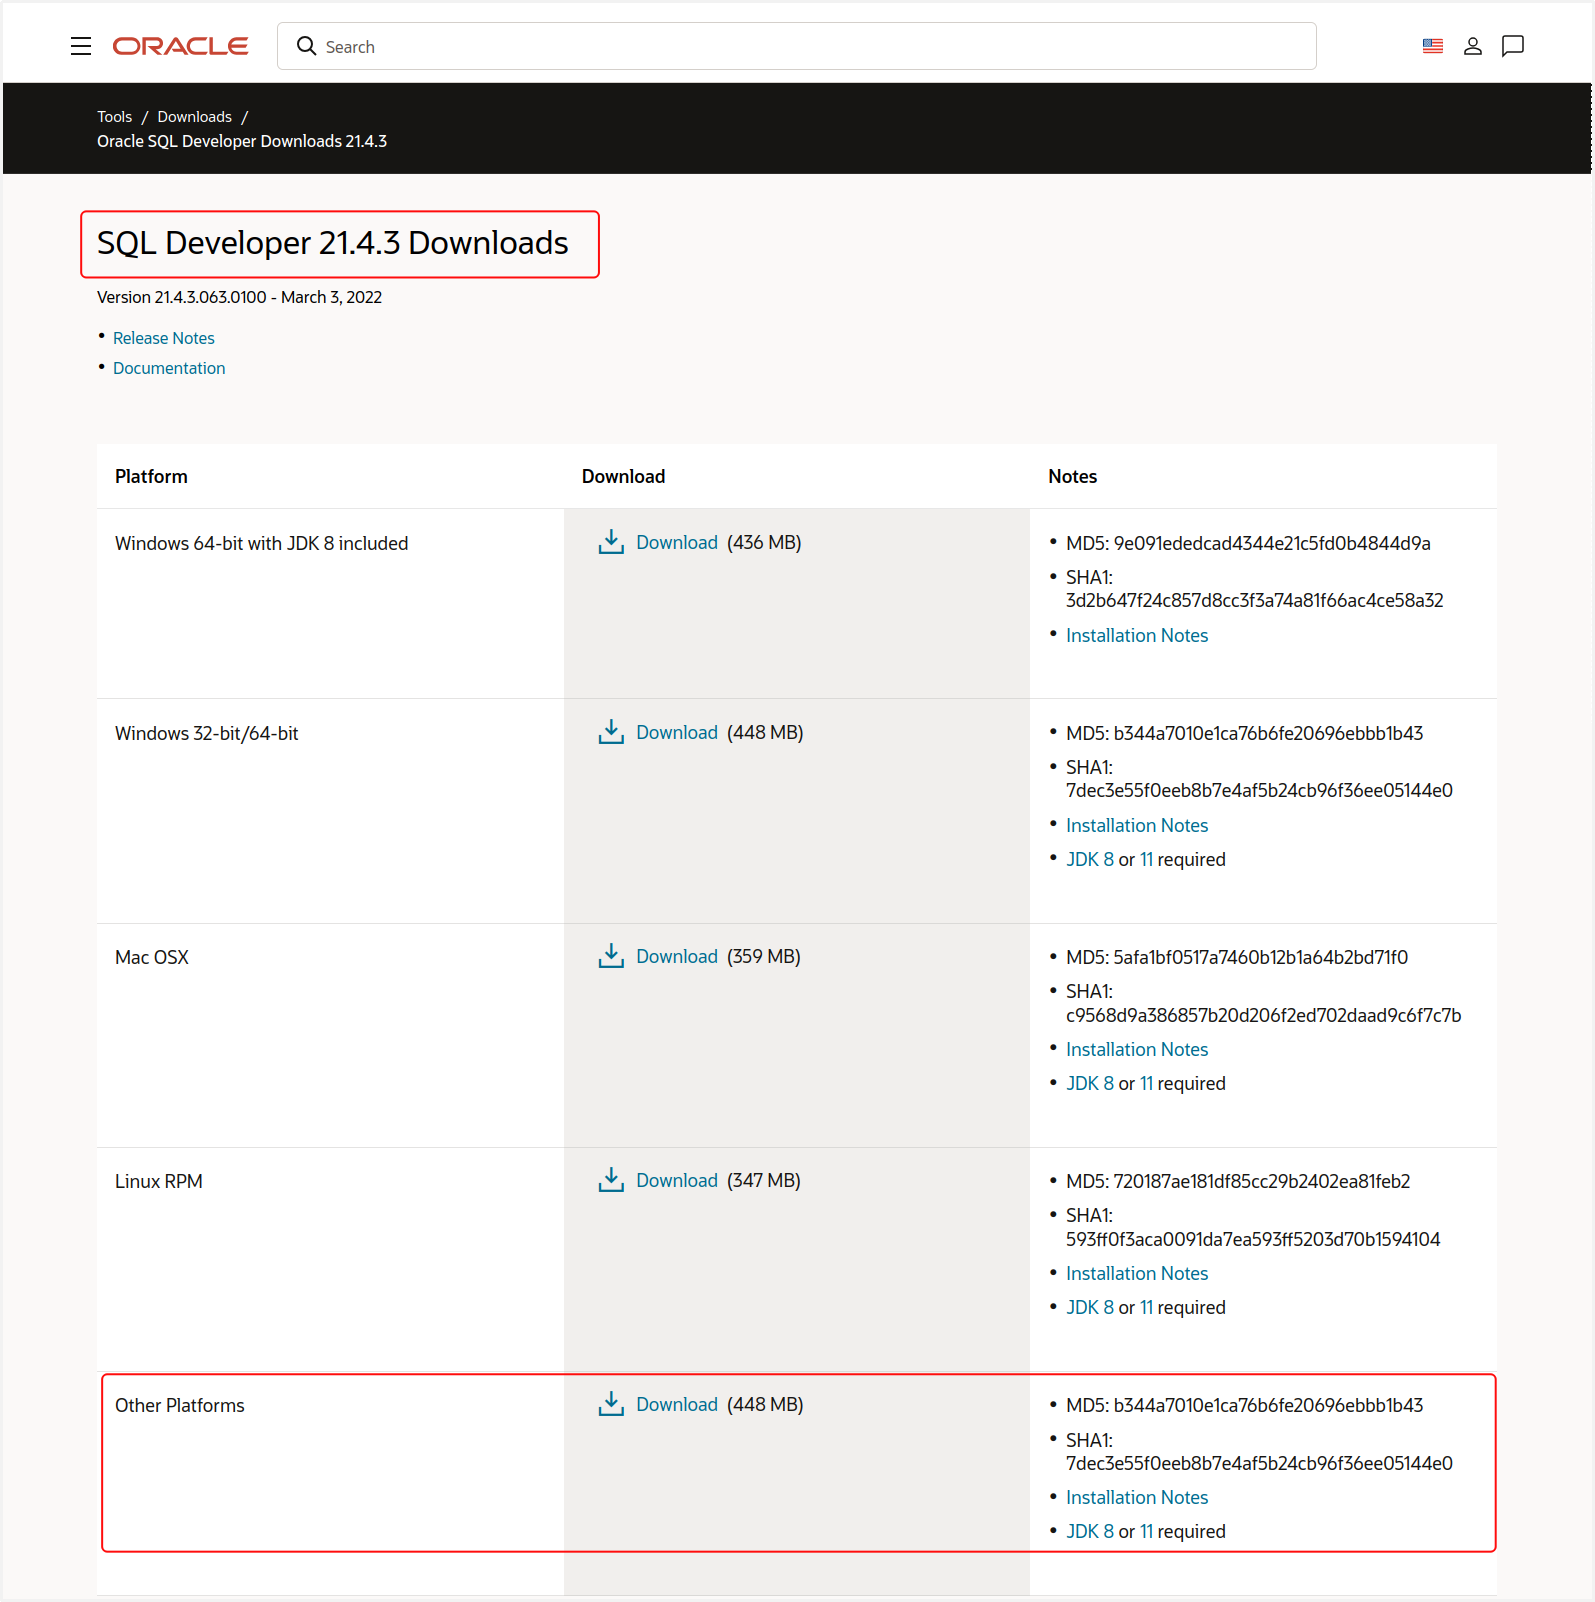Click the Notes column header

(1072, 476)
